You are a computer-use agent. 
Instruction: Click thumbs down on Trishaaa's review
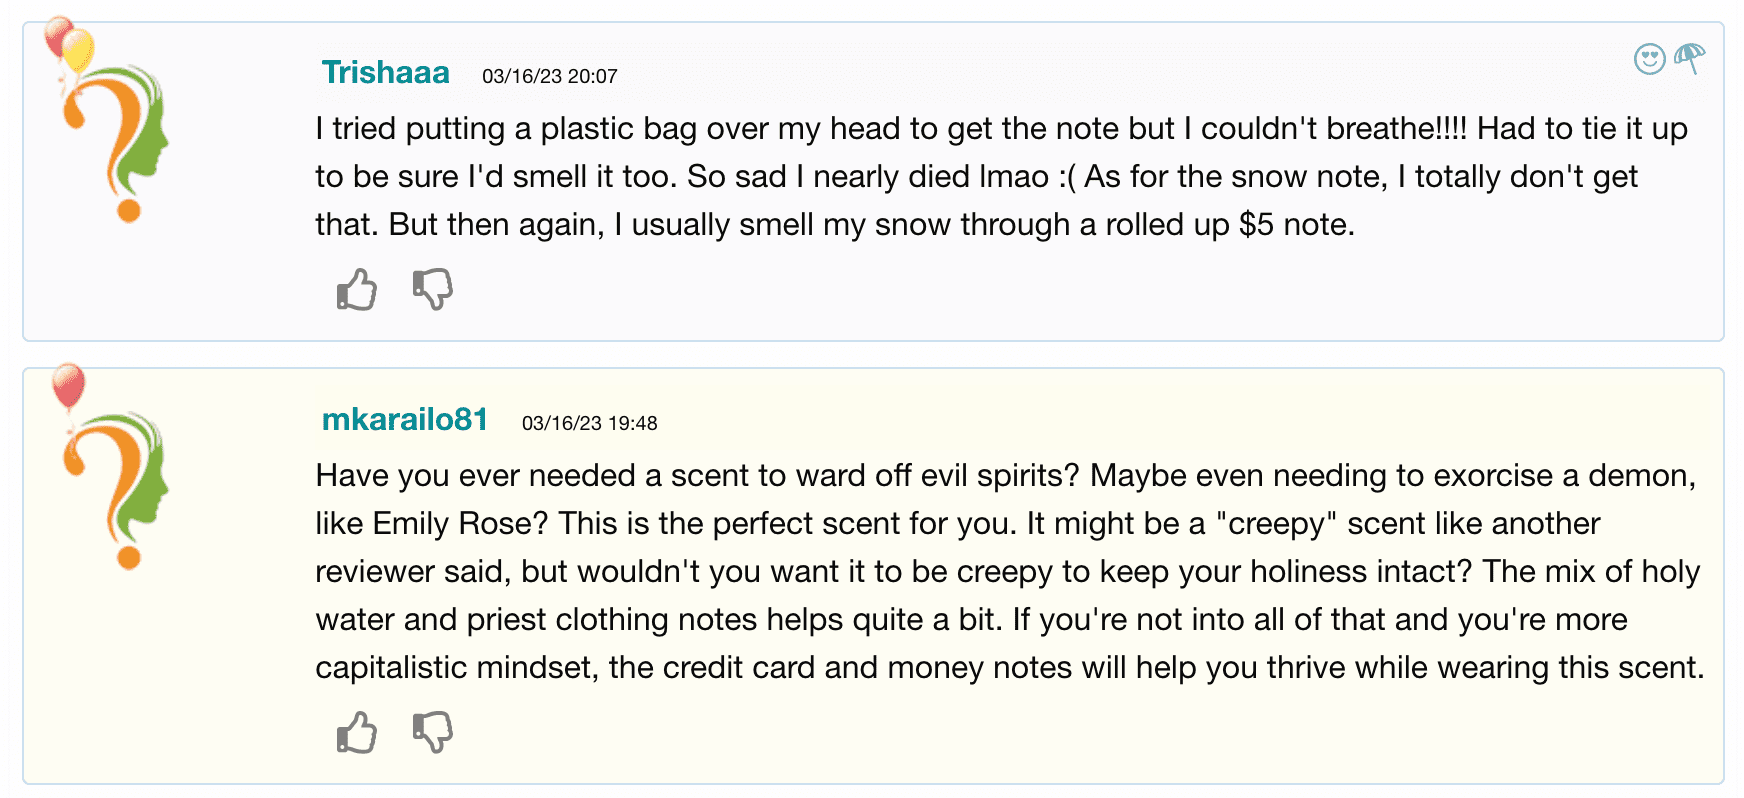point(433,290)
